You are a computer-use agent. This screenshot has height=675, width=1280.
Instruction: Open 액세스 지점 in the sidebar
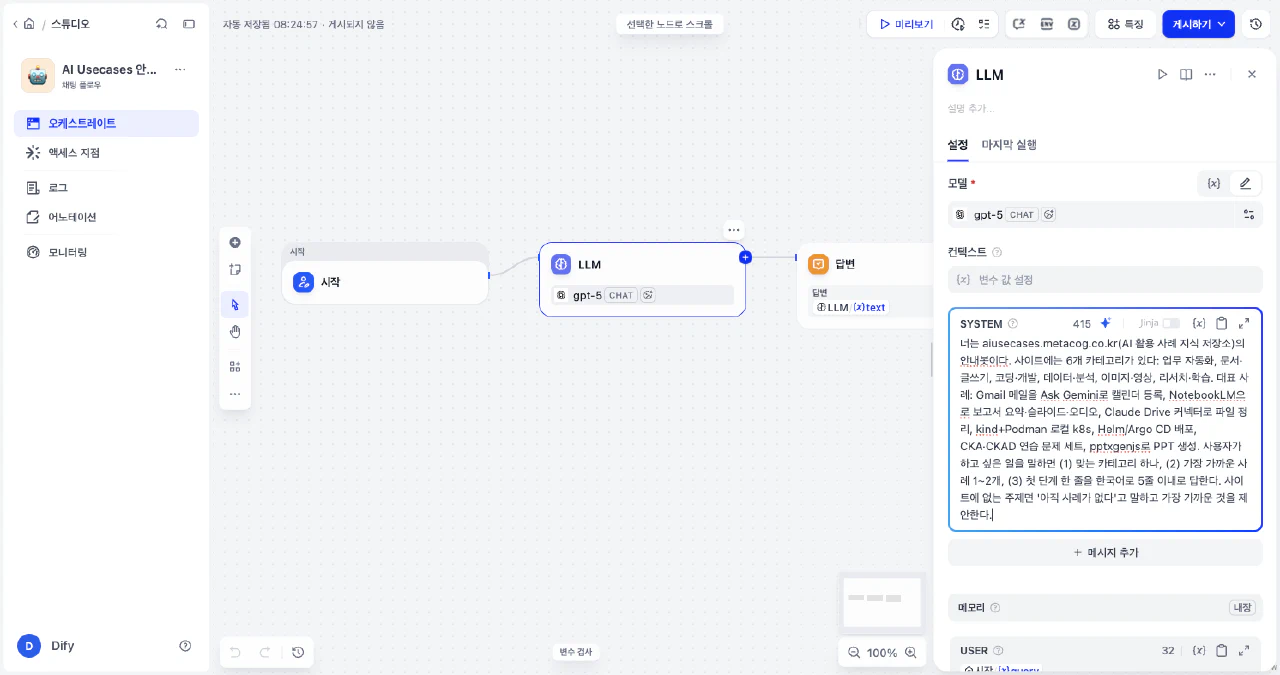click(106, 153)
